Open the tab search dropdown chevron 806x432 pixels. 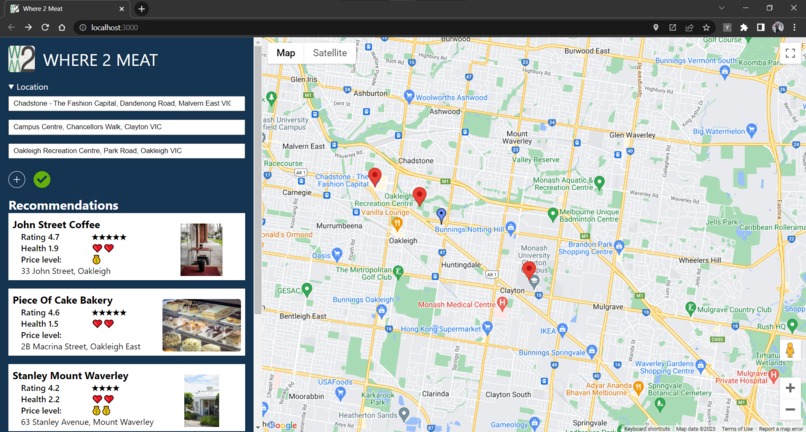click(722, 8)
